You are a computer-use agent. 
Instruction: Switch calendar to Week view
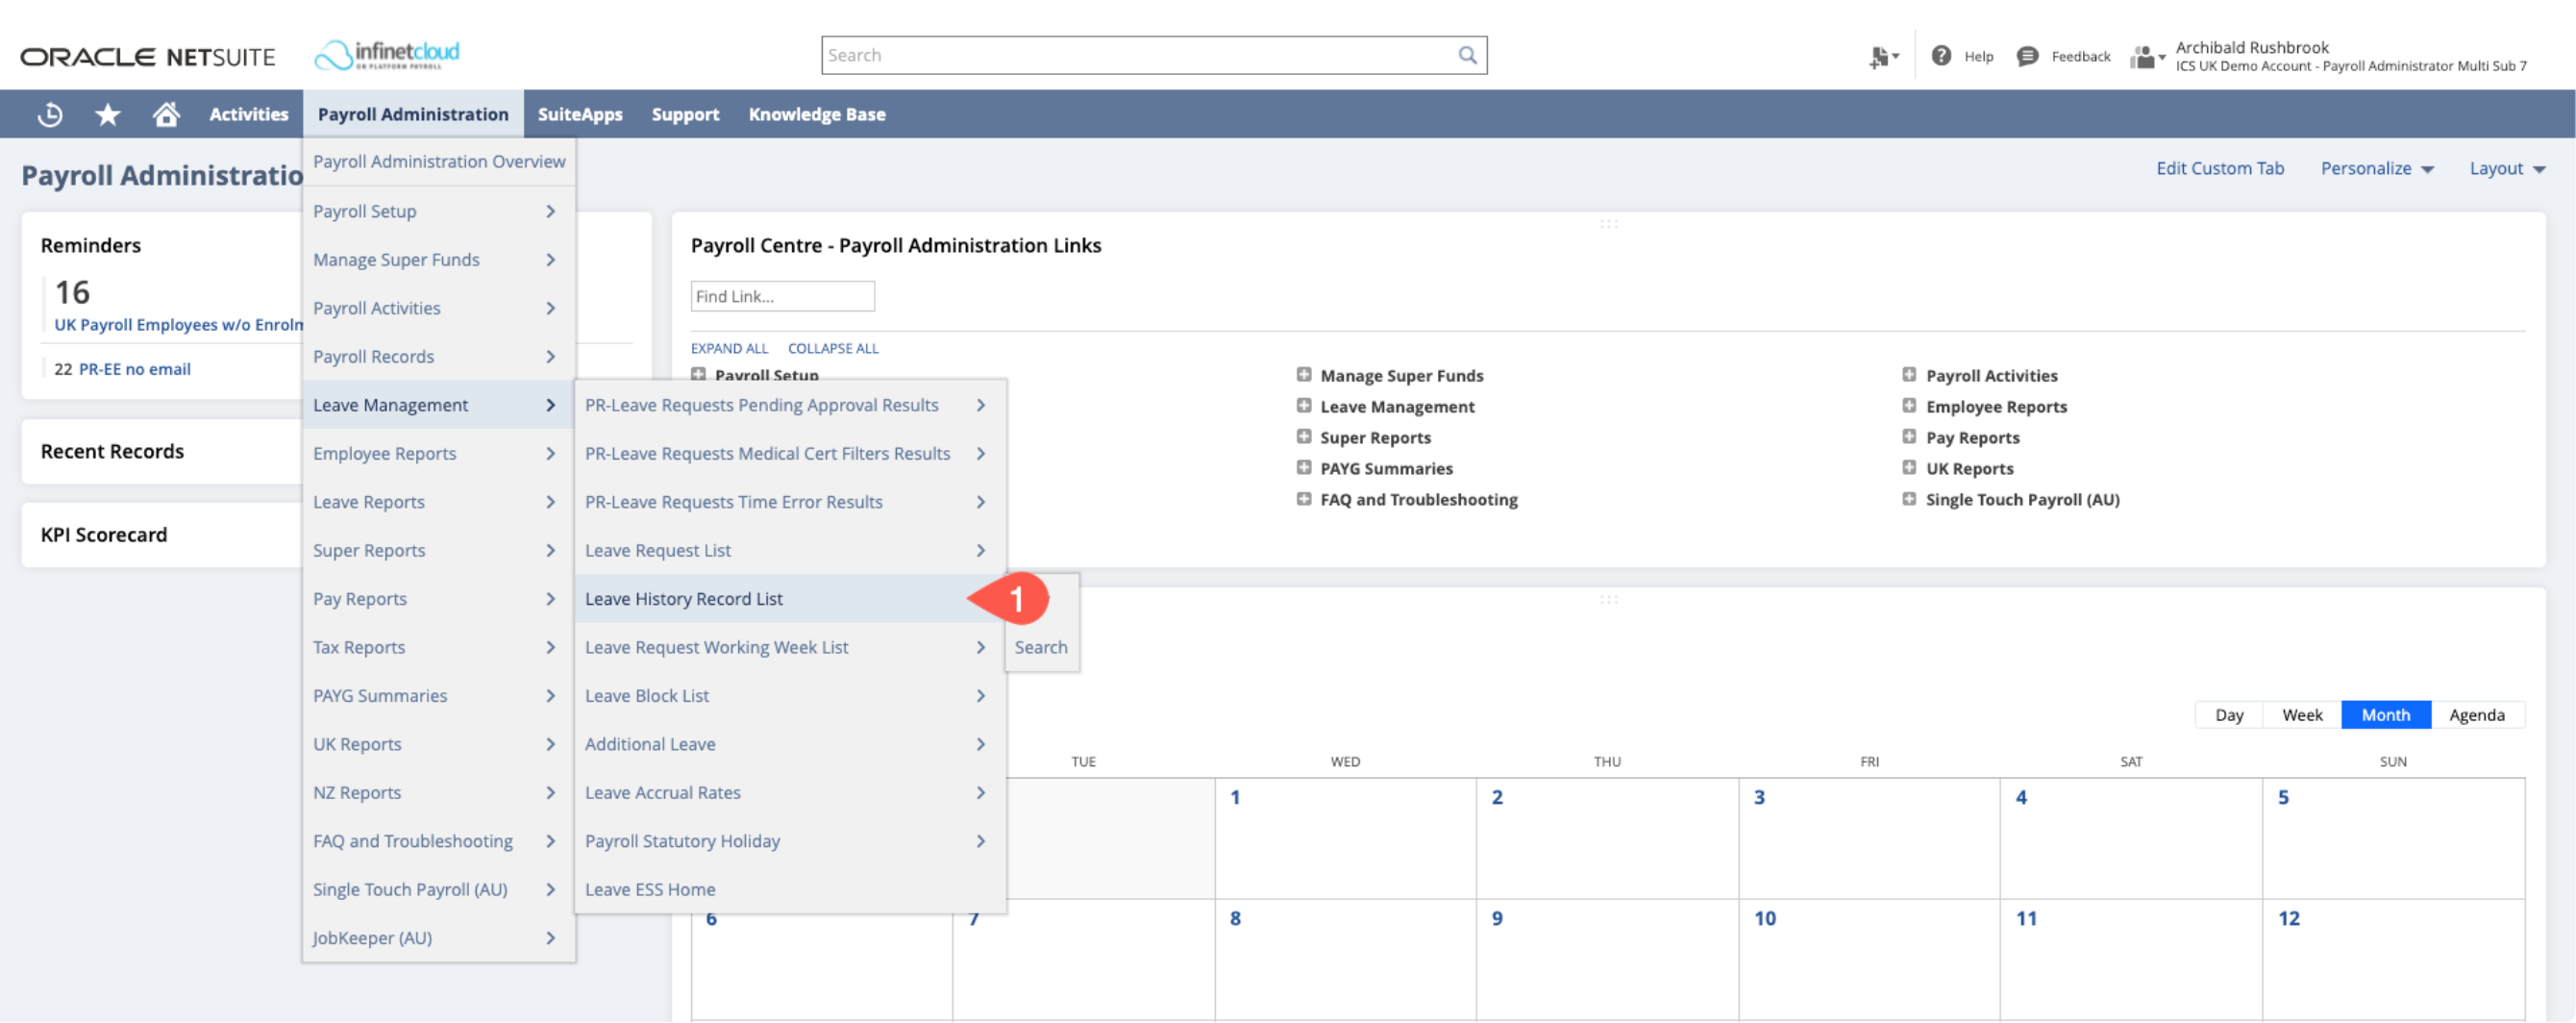2301,714
